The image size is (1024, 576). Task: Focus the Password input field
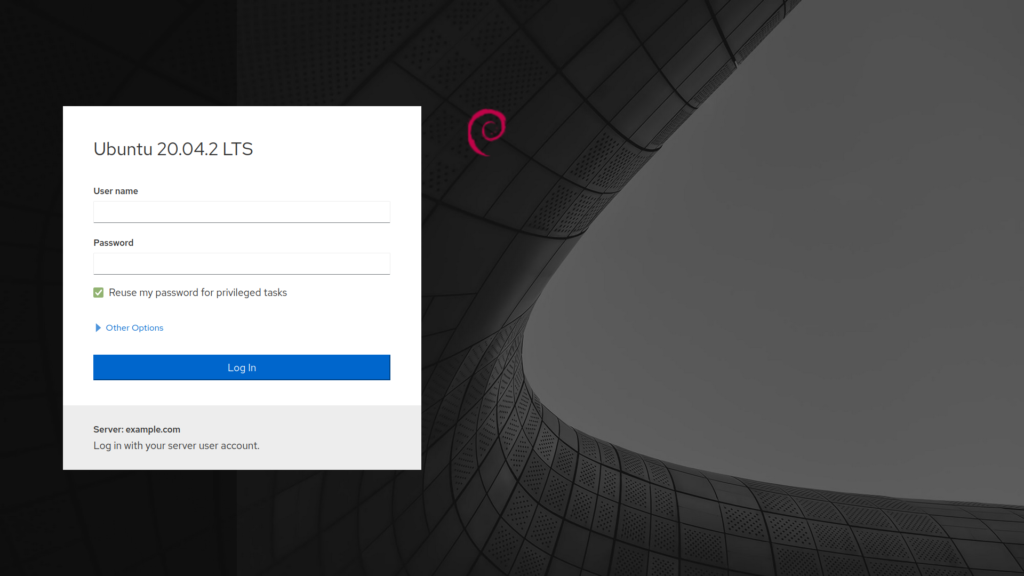242,263
